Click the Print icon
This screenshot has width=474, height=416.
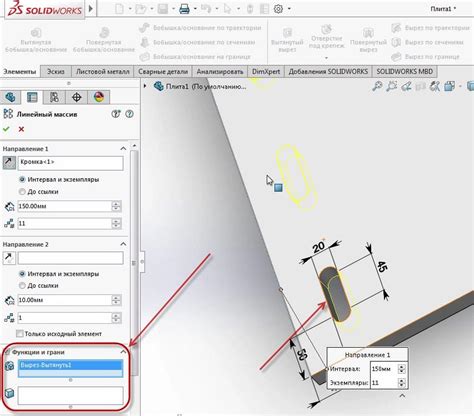click(x=184, y=9)
